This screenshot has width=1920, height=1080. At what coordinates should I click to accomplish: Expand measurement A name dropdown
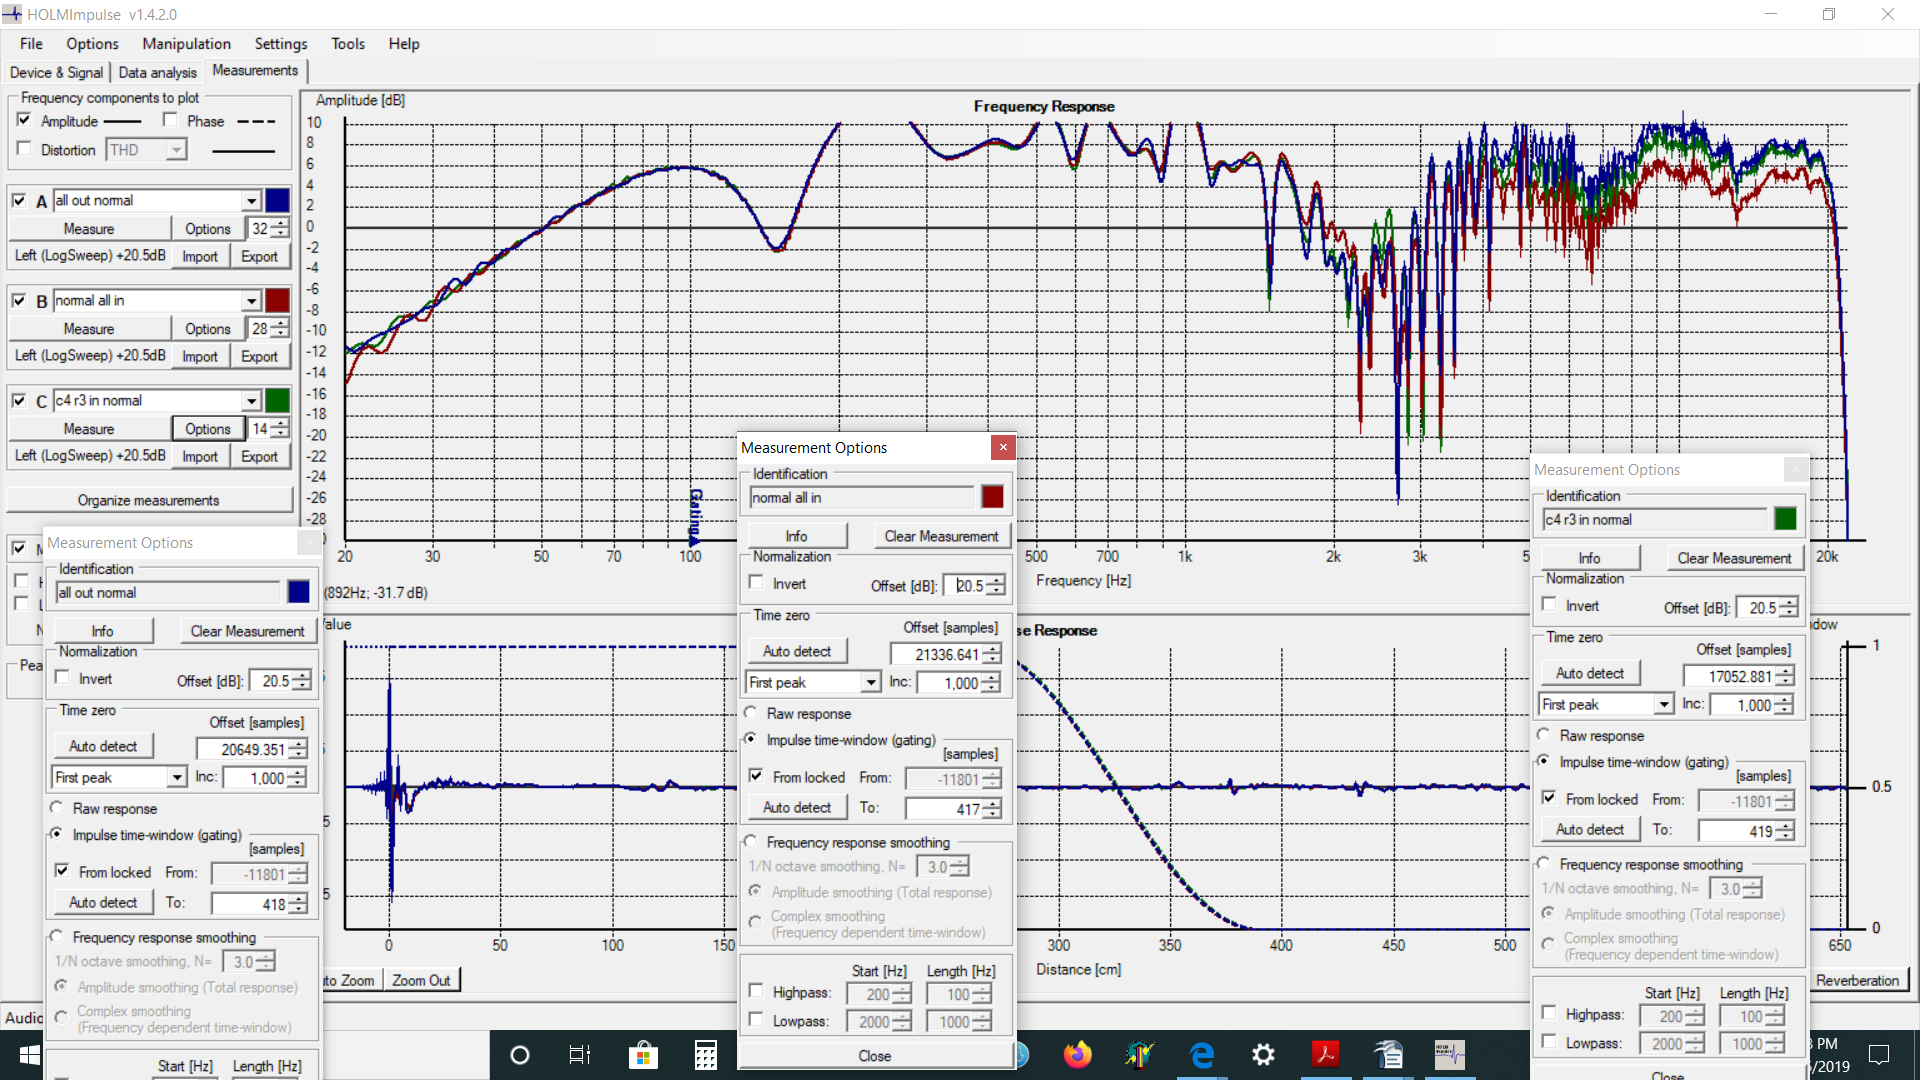pyautogui.click(x=252, y=201)
